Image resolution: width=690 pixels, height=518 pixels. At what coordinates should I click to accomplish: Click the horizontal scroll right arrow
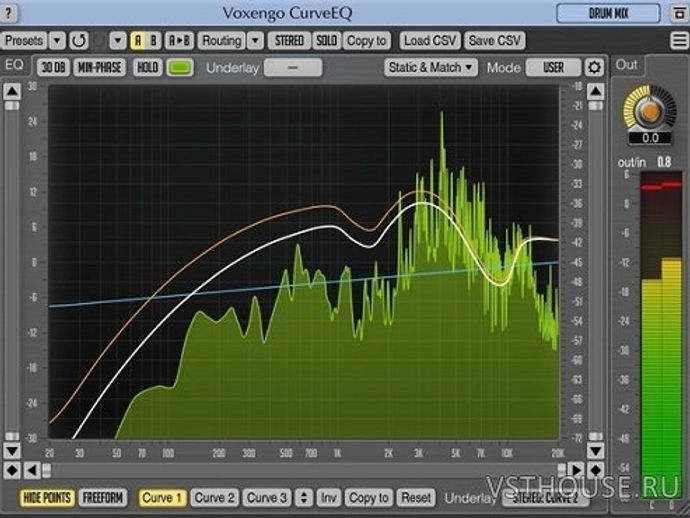(576, 470)
